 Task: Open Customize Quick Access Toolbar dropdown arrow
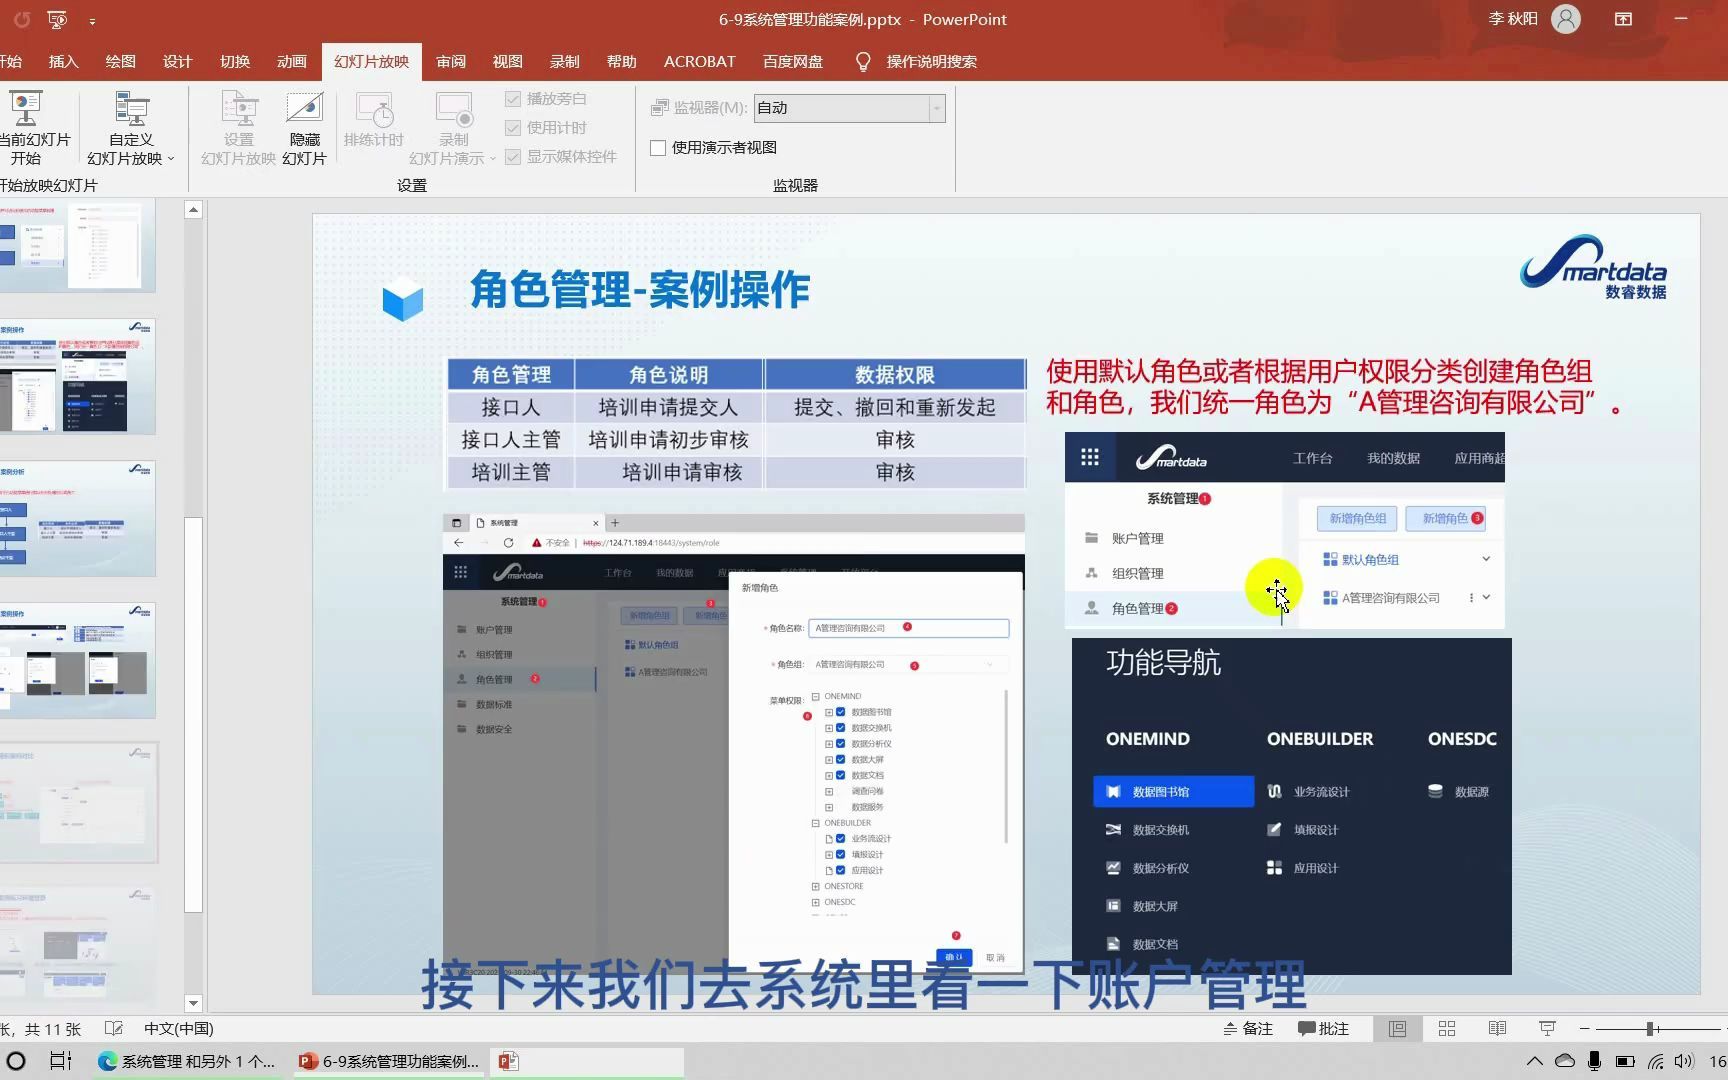point(92,20)
